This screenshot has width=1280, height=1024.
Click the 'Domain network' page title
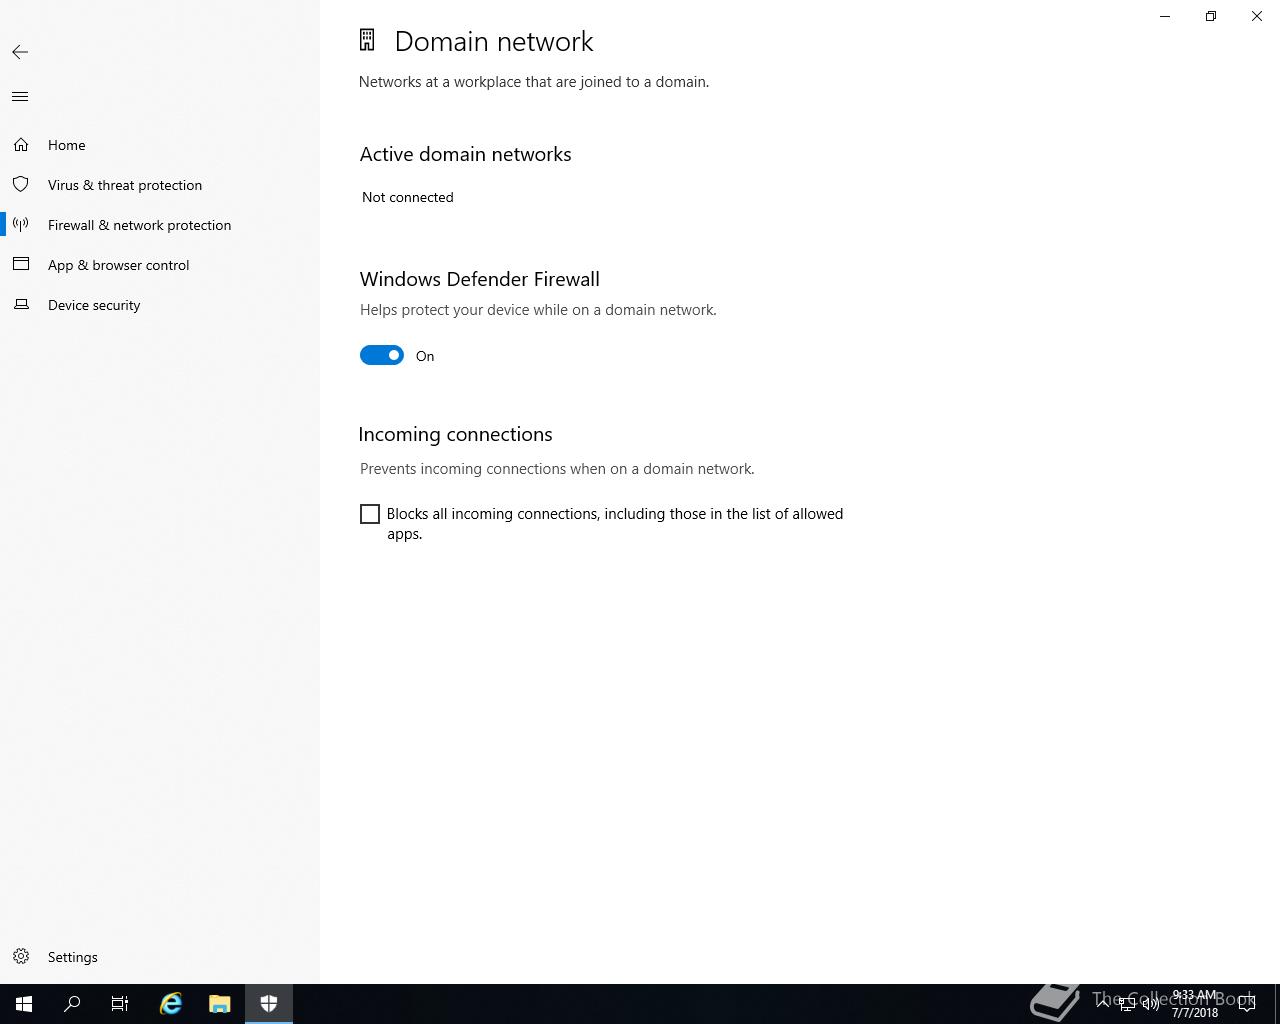click(494, 41)
